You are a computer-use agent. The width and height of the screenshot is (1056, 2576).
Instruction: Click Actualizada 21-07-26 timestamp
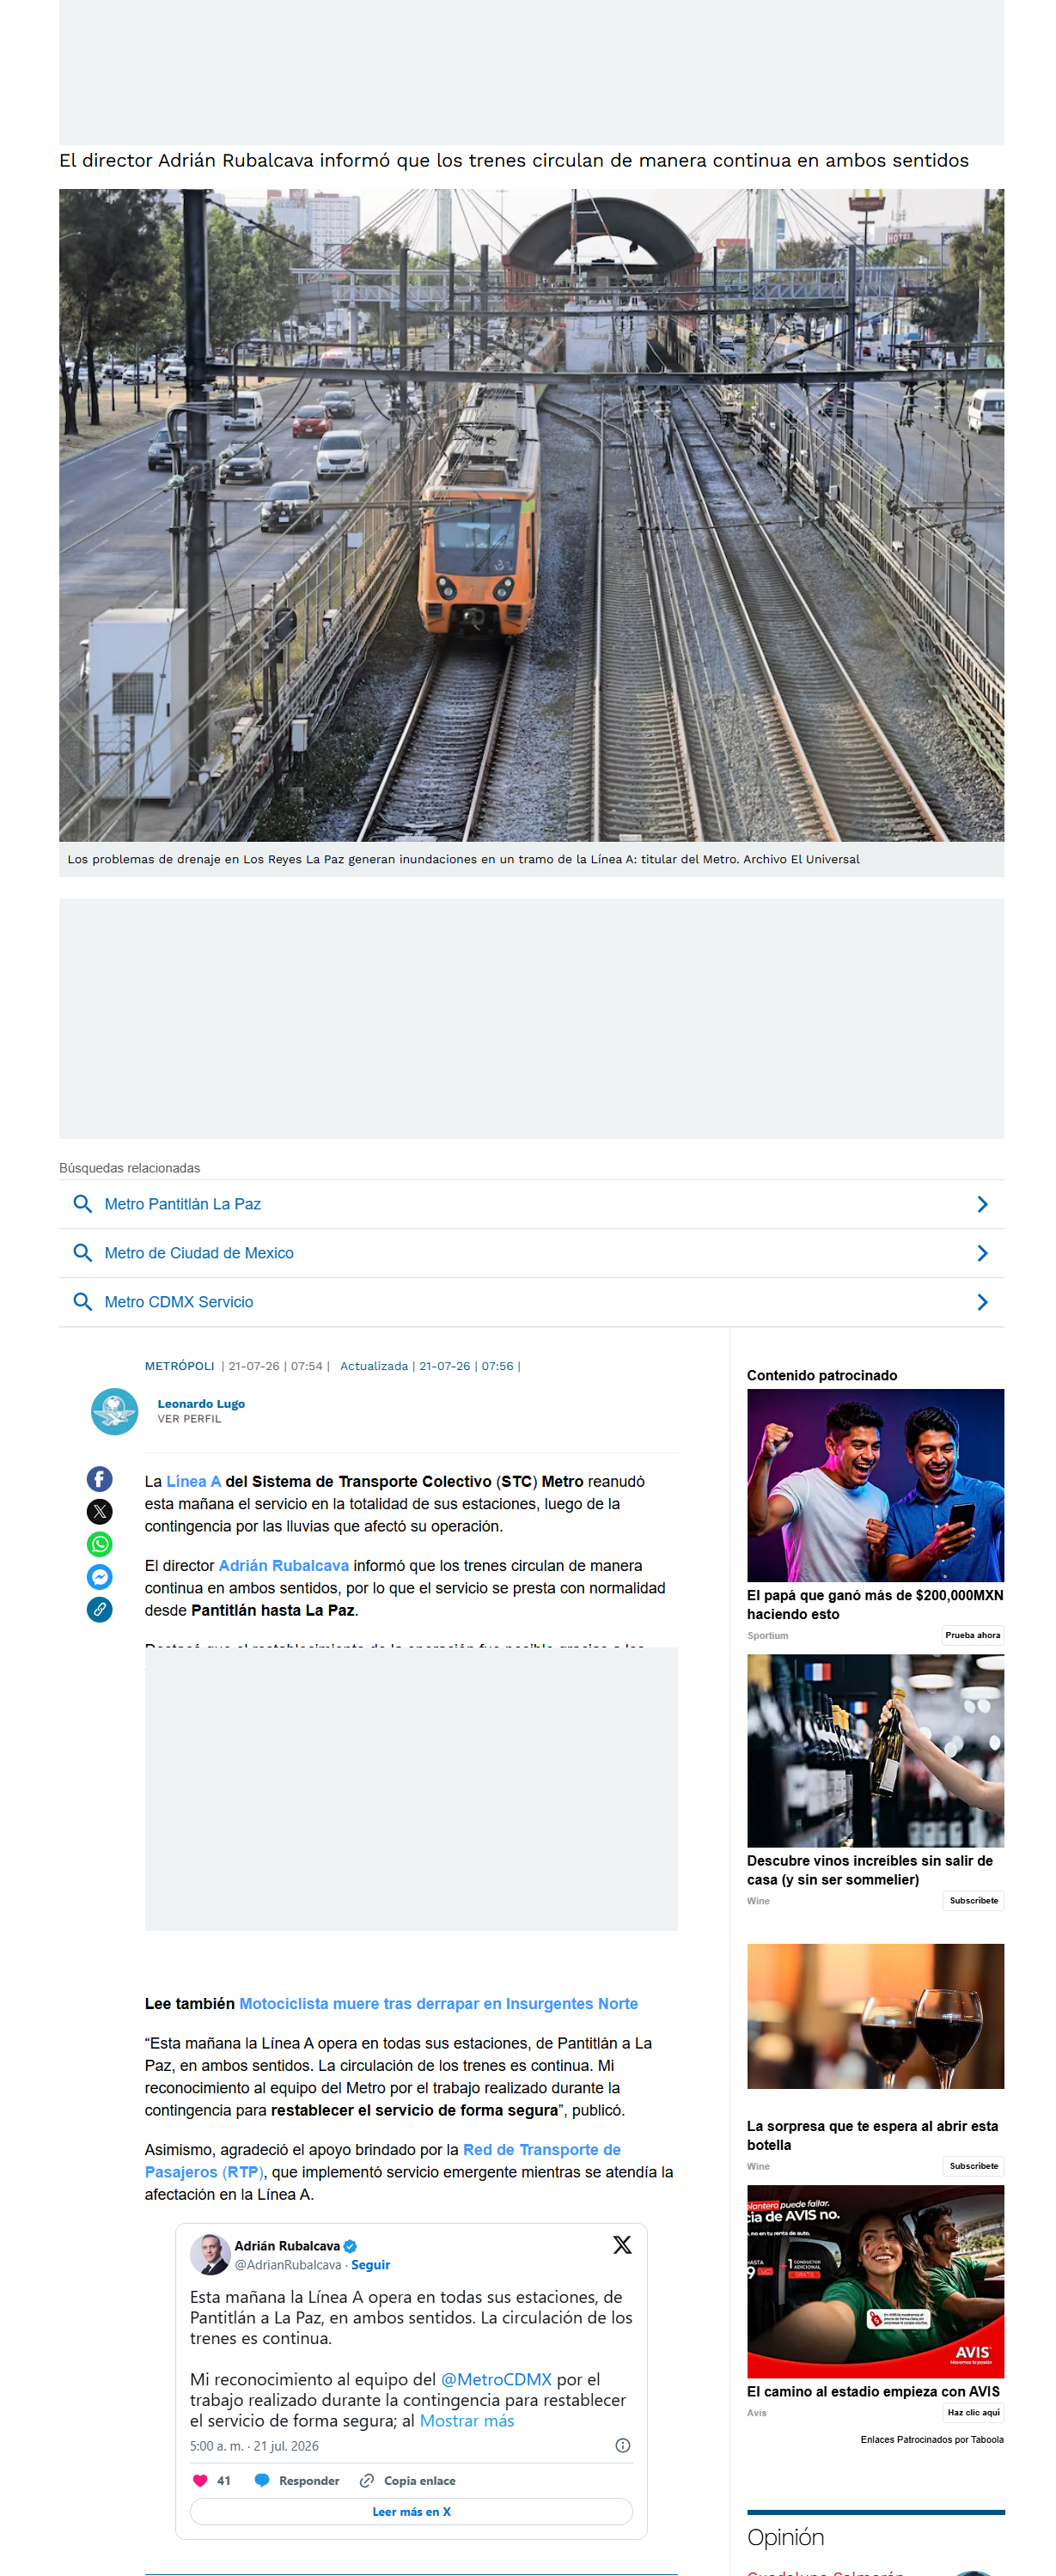tap(430, 1366)
